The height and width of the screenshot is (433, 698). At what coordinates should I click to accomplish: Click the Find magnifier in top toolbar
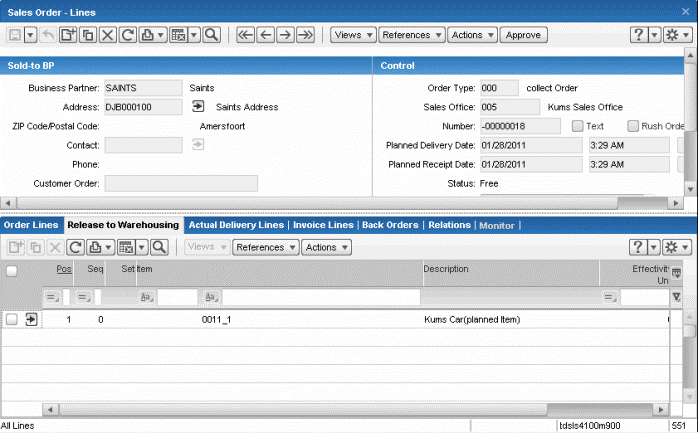[211, 34]
